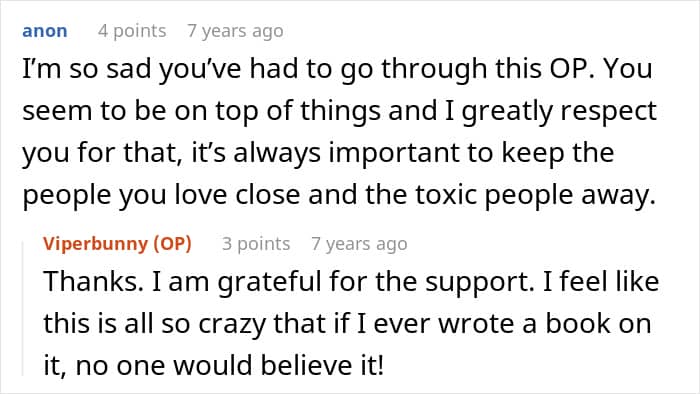
Task: Click "OP." inside anon's comment text
Action: click(572, 69)
